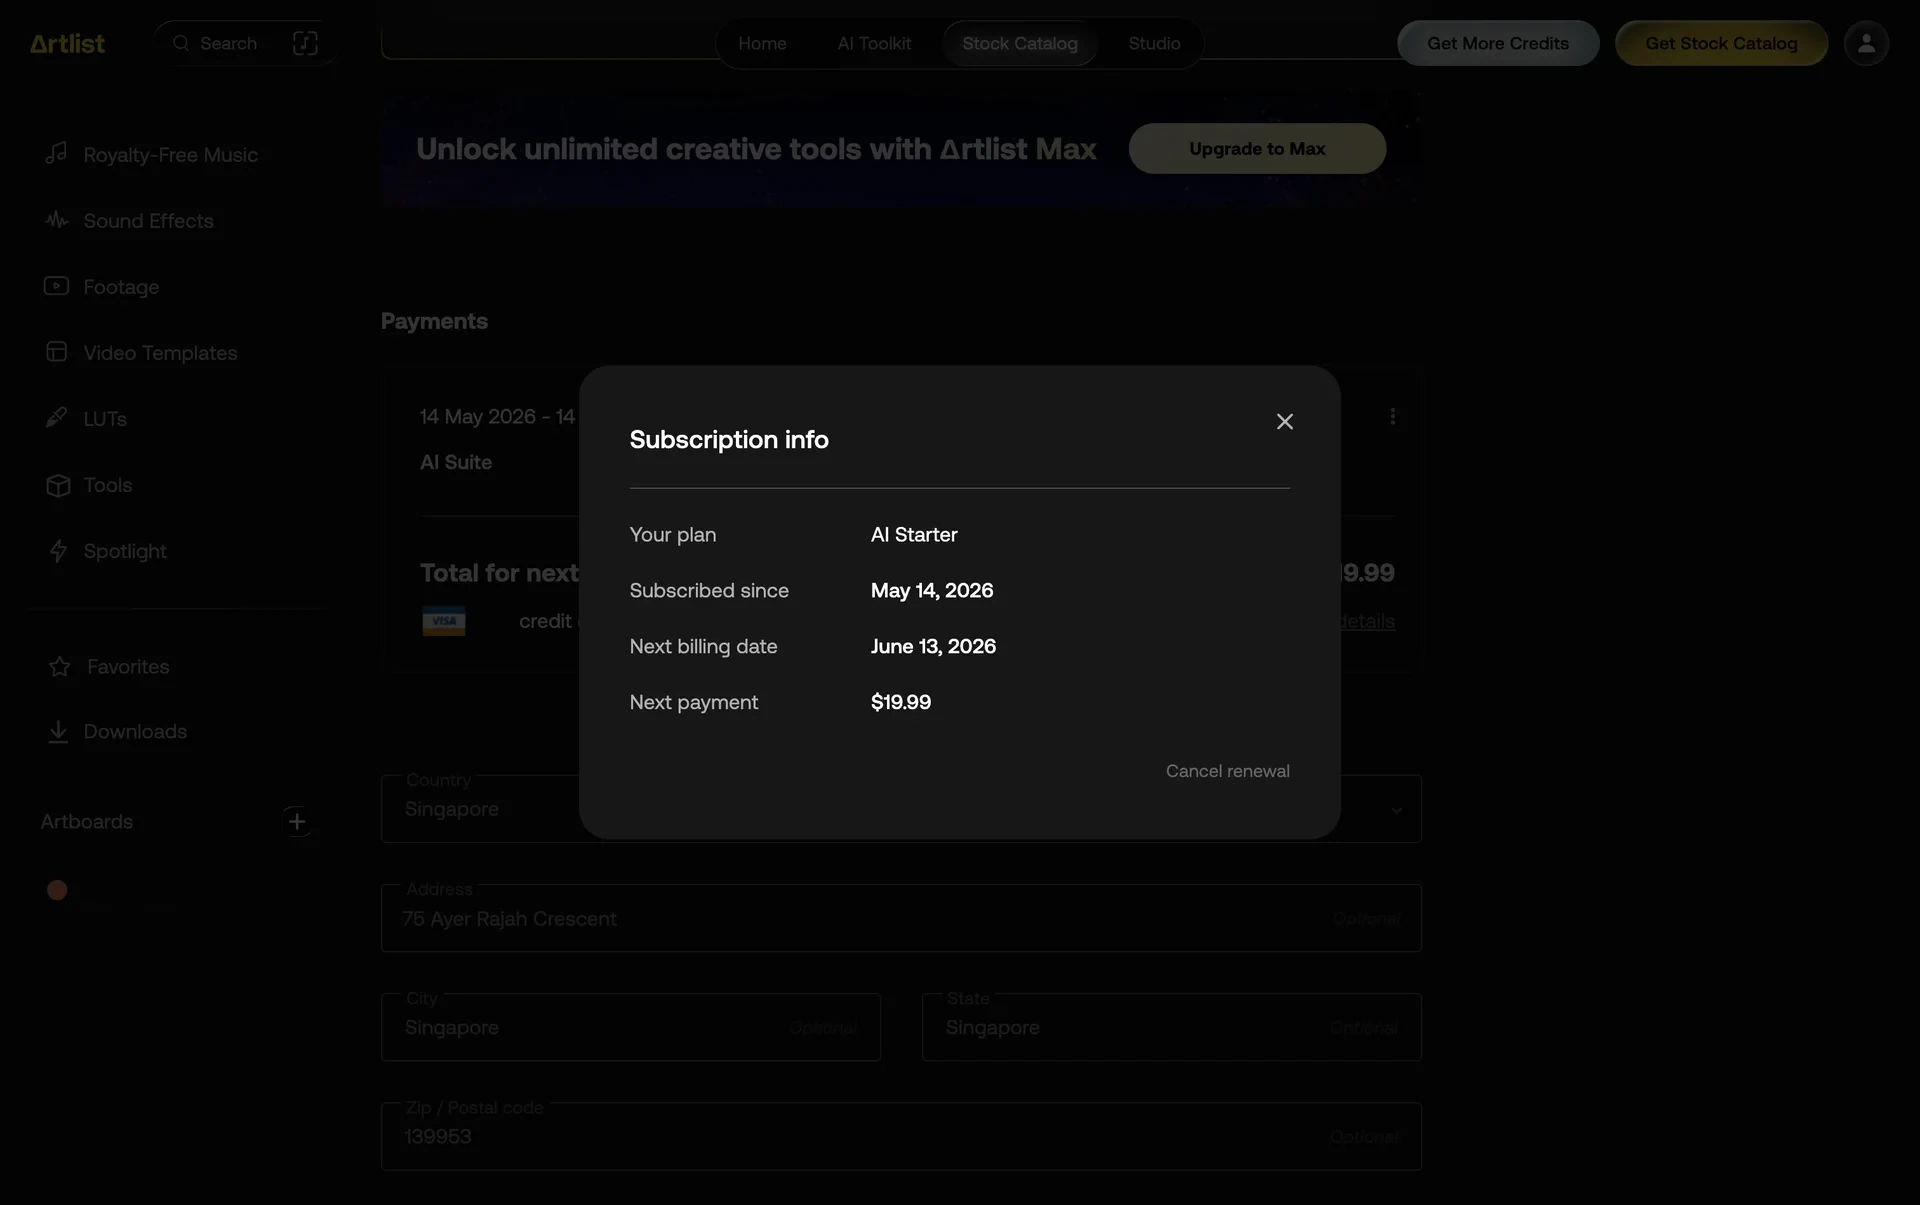Open Artboards section label
The image size is (1920, 1205).
(x=87, y=822)
